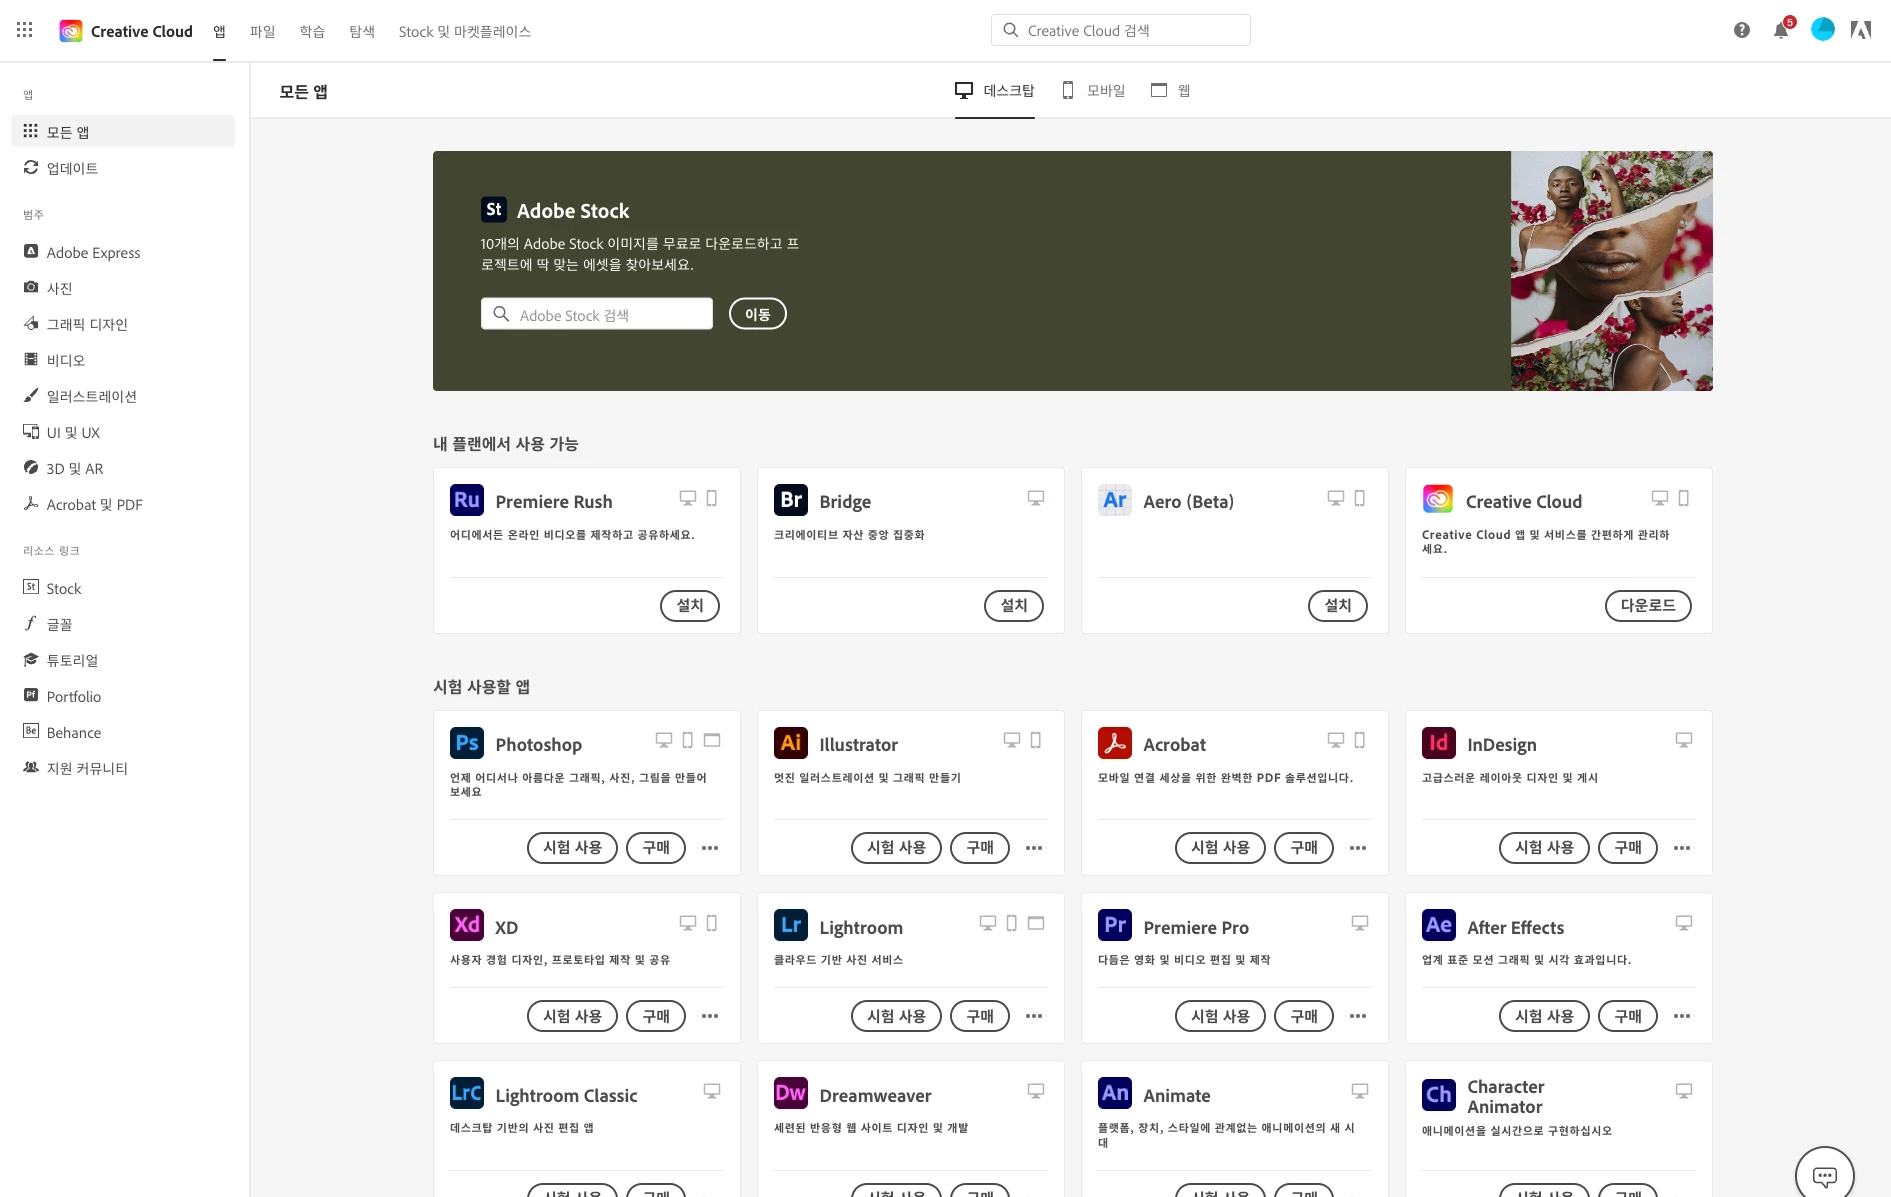Viewport: 1891px width, 1197px height.
Task: Open Portfolio link in sidebar
Action: pos(123,696)
